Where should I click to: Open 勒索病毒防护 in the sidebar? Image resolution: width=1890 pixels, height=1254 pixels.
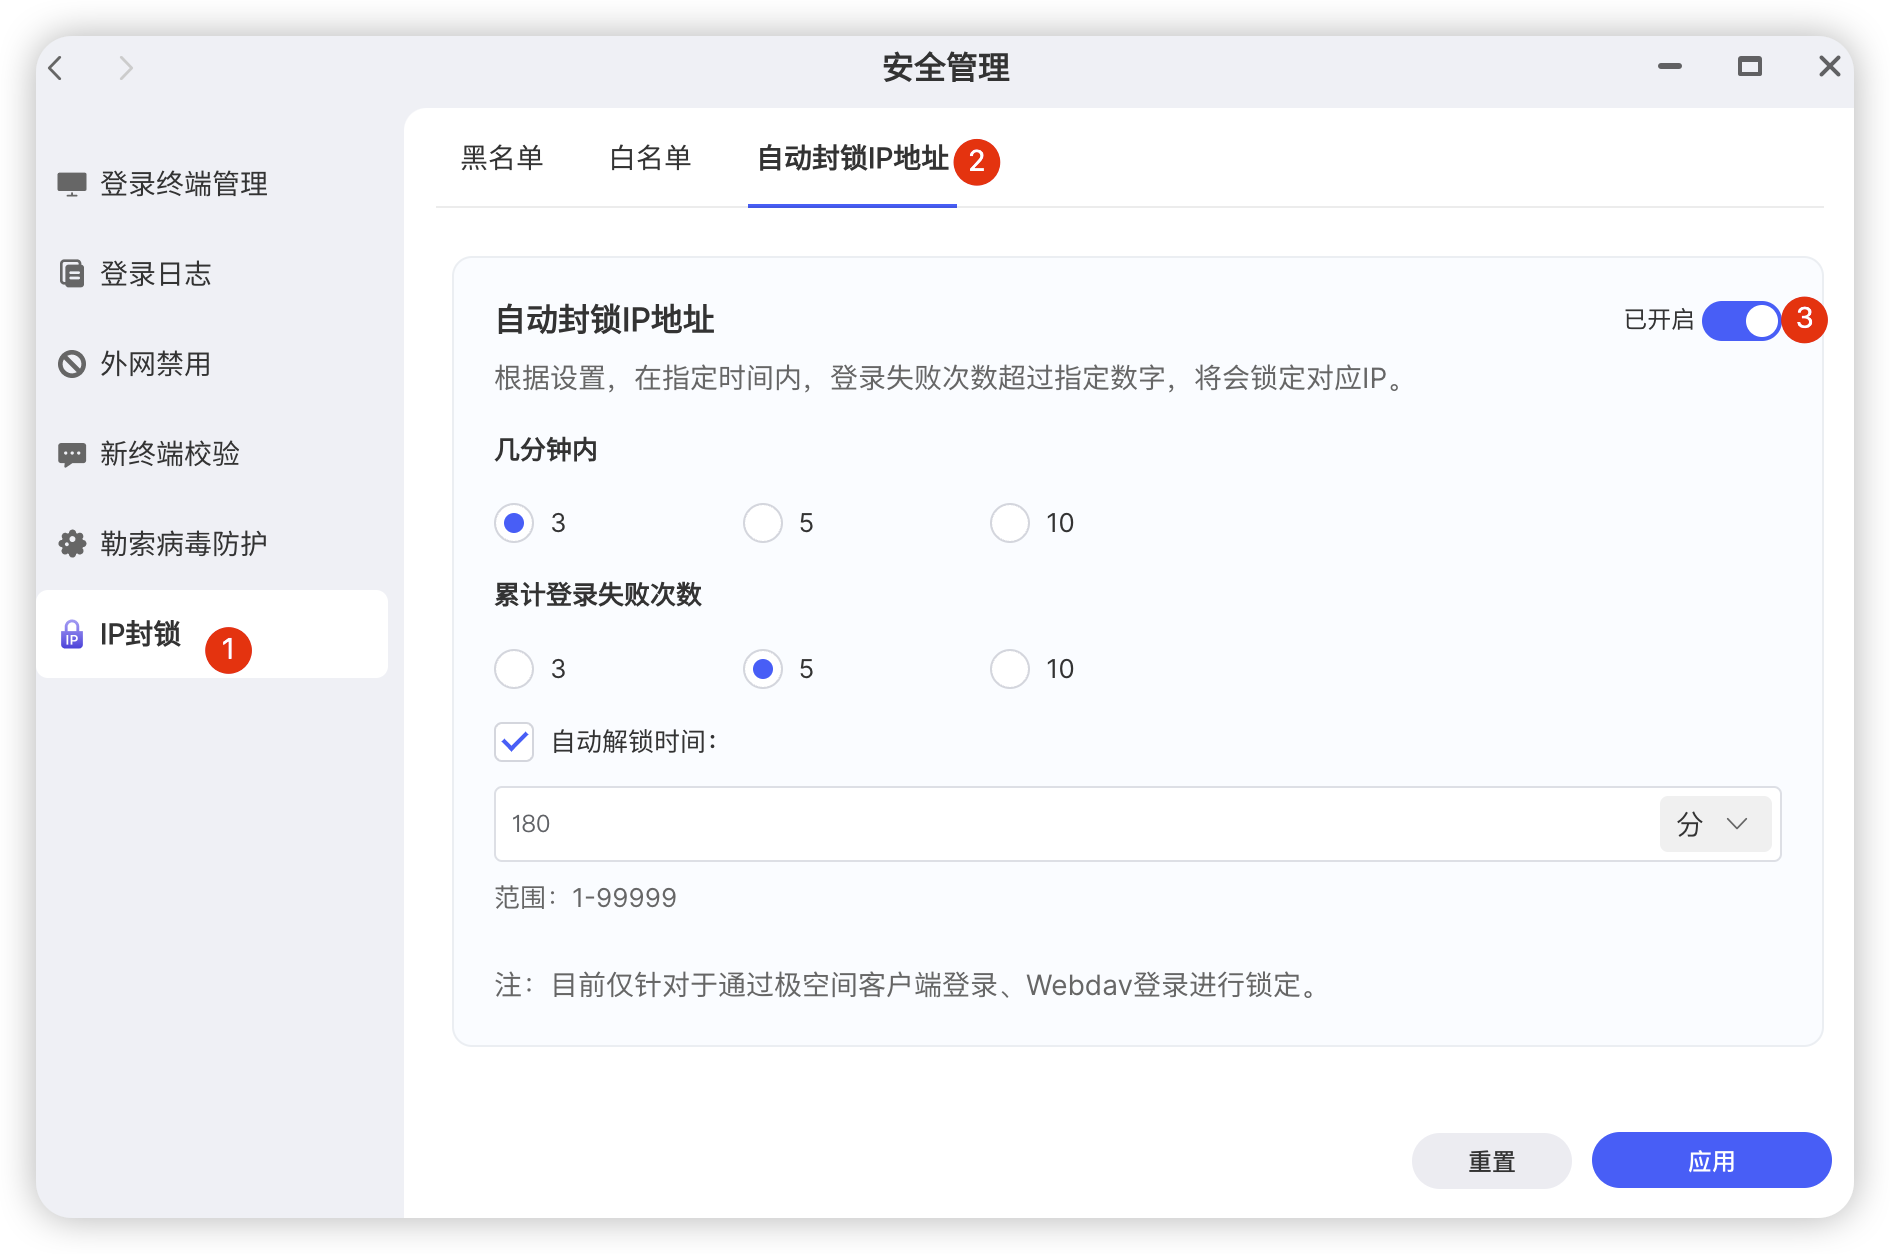pos(212,544)
